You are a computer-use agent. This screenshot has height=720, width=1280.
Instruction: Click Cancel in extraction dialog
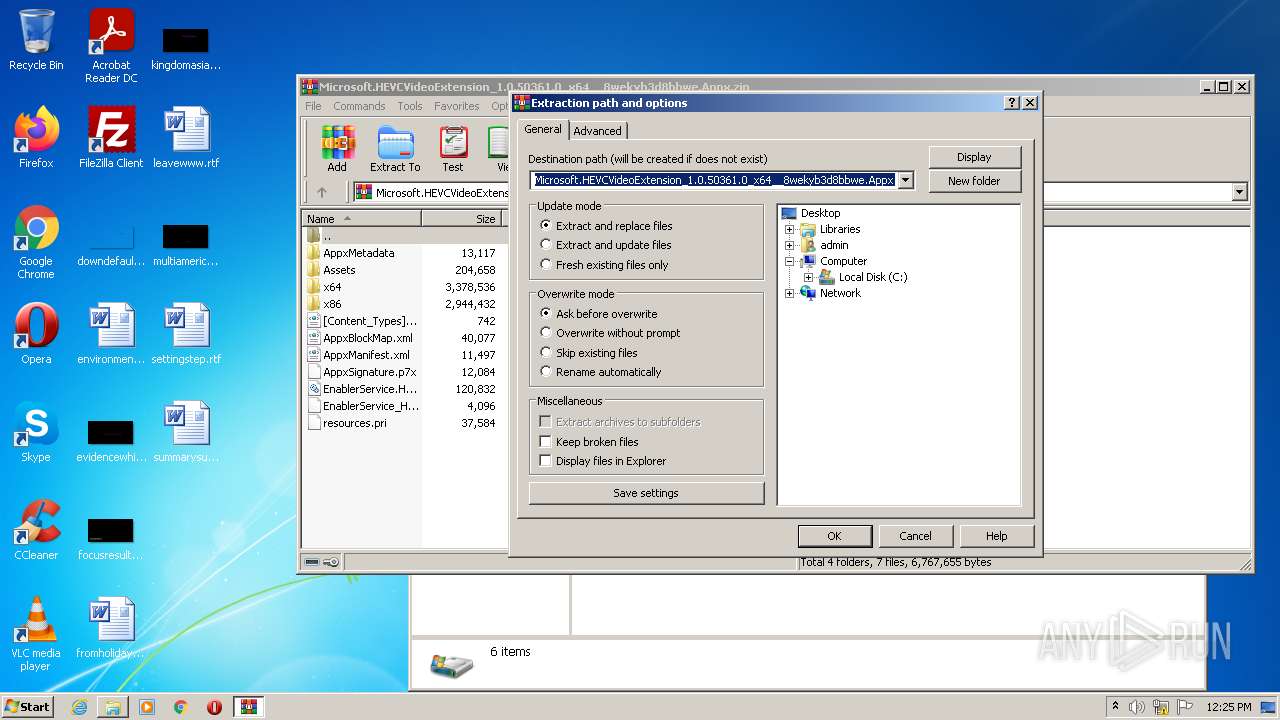915,536
